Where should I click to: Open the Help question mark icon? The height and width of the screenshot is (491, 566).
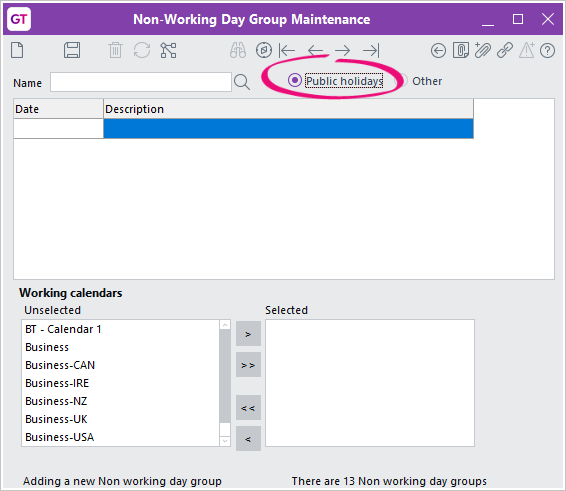pyautogui.click(x=548, y=51)
